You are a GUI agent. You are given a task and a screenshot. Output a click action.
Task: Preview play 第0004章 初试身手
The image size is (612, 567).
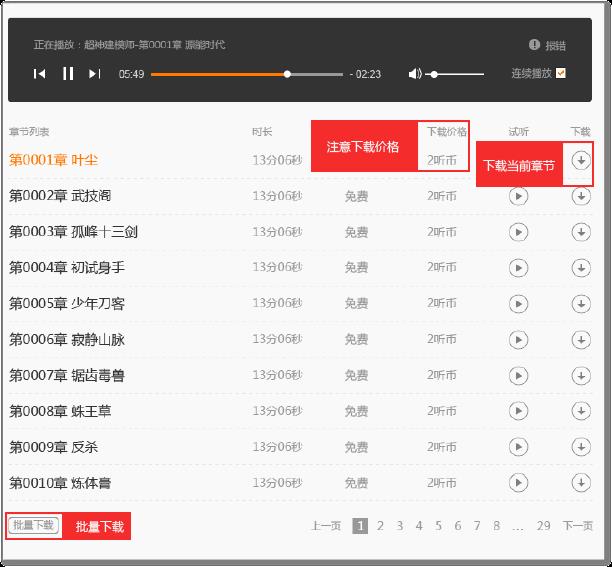tap(518, 268)
